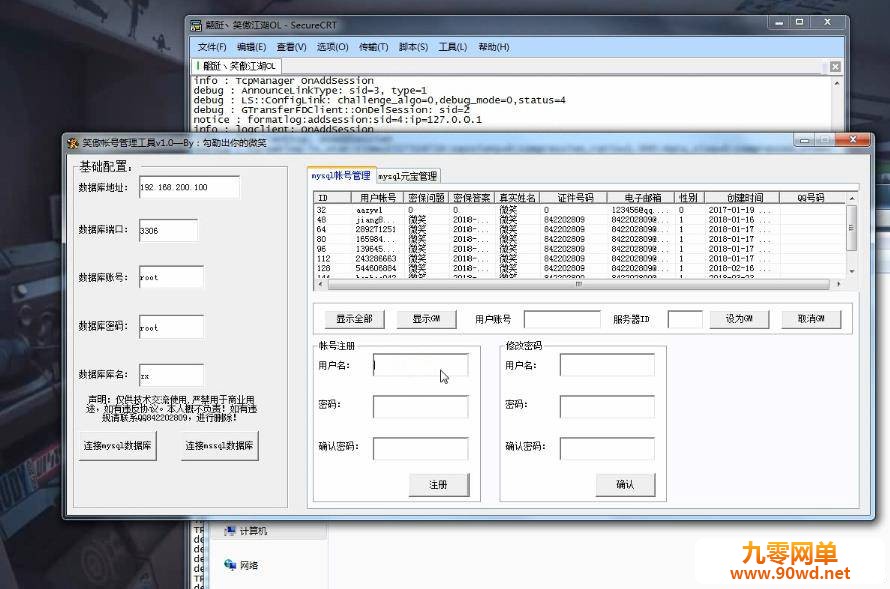
Task: Open the 工具(L) menu in SecureCRT
Action: (x=452, y=47)
